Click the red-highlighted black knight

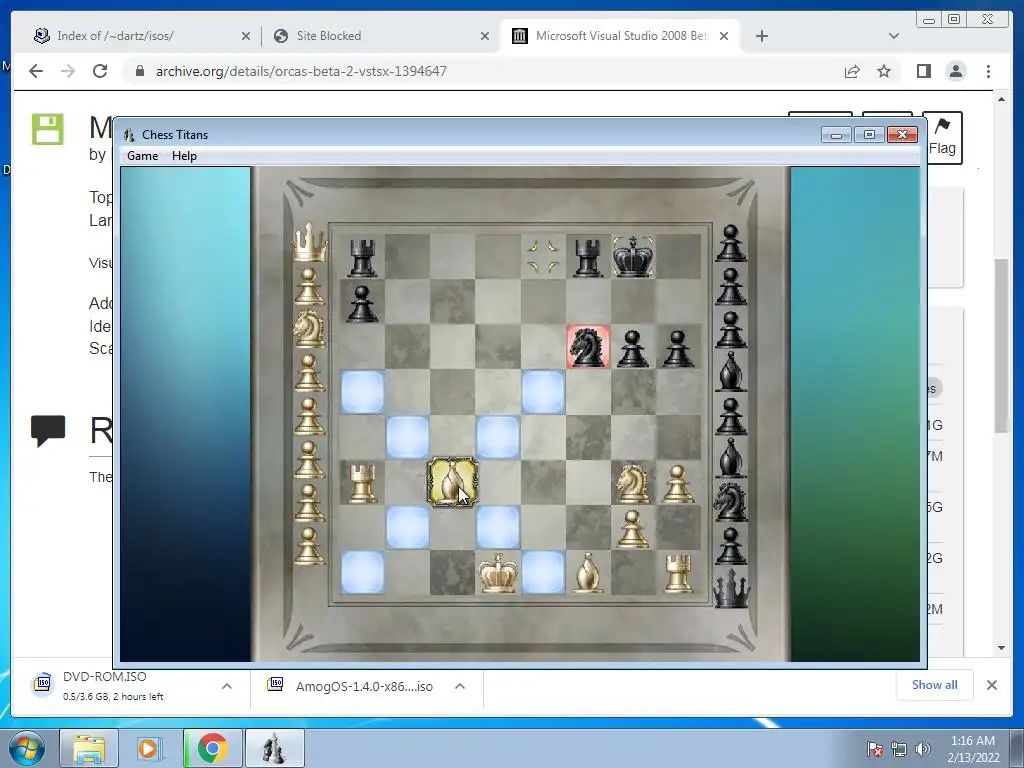coord(588,347)
